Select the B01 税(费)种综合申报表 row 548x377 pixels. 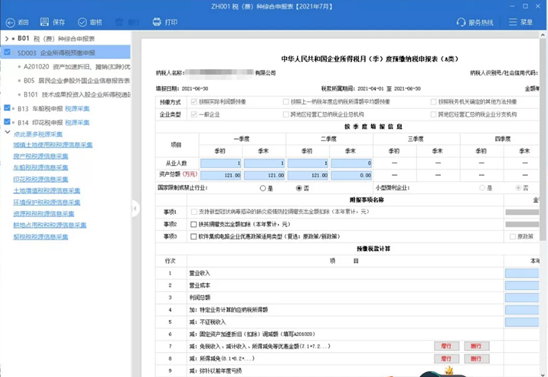click(x=56, y=38)
